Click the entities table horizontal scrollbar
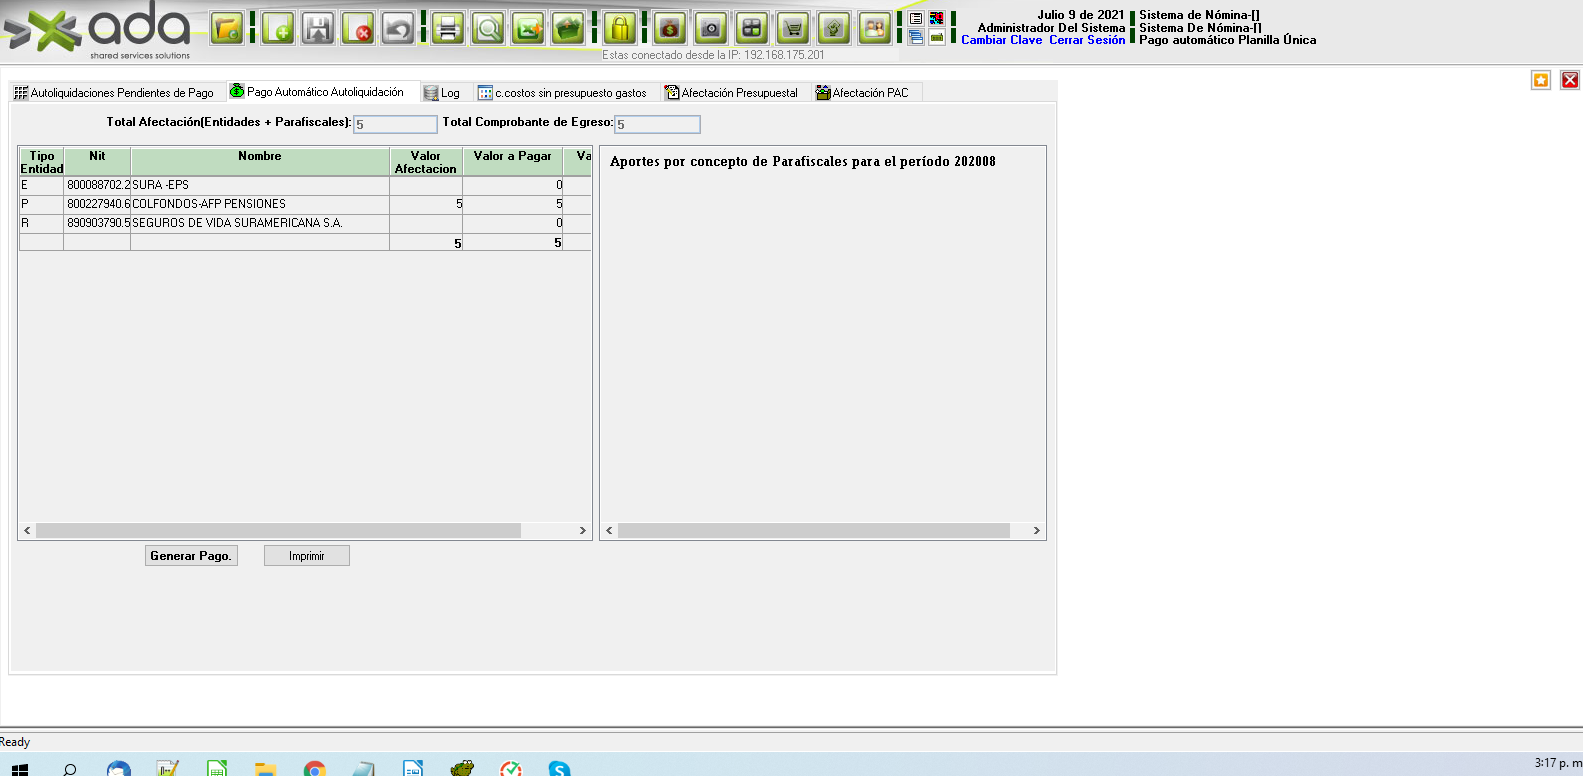The height and width of the screenshot is (776, 1583). [x=278, y=531]
